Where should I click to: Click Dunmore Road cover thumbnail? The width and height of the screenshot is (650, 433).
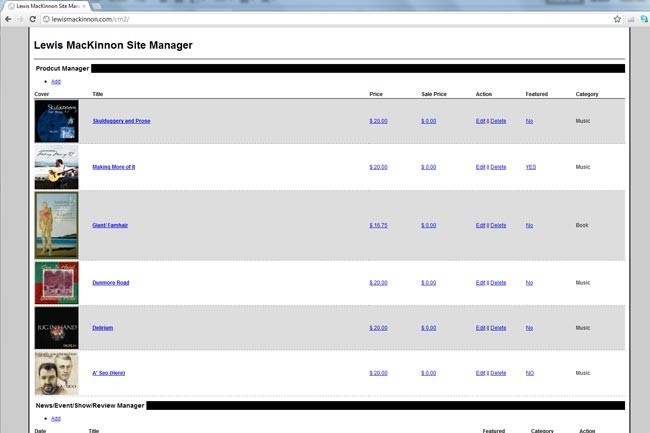[x=56, y=283]
